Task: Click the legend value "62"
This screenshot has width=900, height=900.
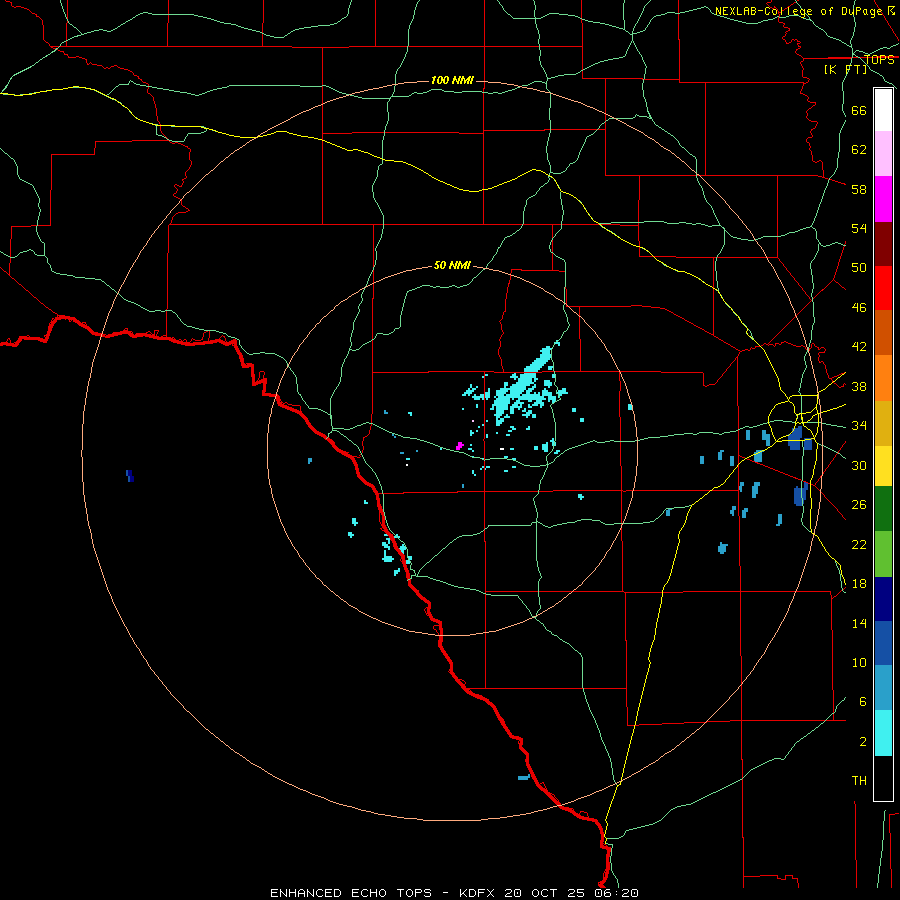Action: [x=859, y=150]
